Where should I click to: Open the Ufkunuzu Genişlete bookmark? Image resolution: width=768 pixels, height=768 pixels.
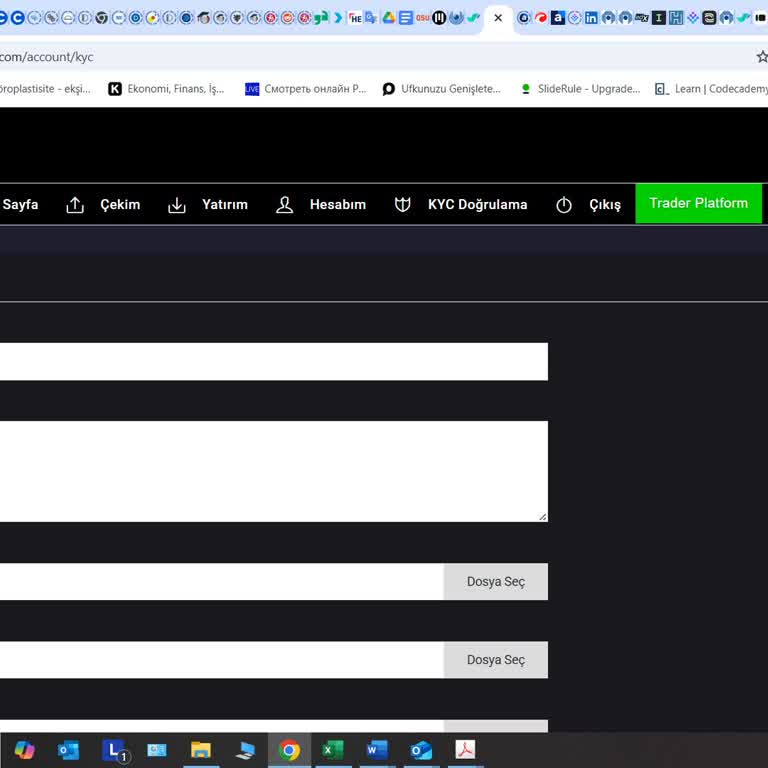point(442,89)
